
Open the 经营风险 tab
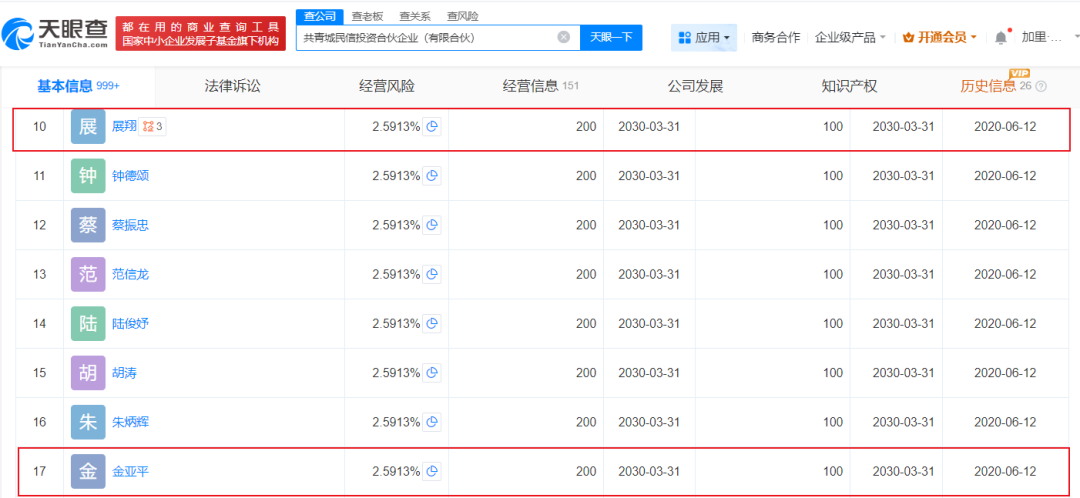pyautogui.click(x=387, y=86)
